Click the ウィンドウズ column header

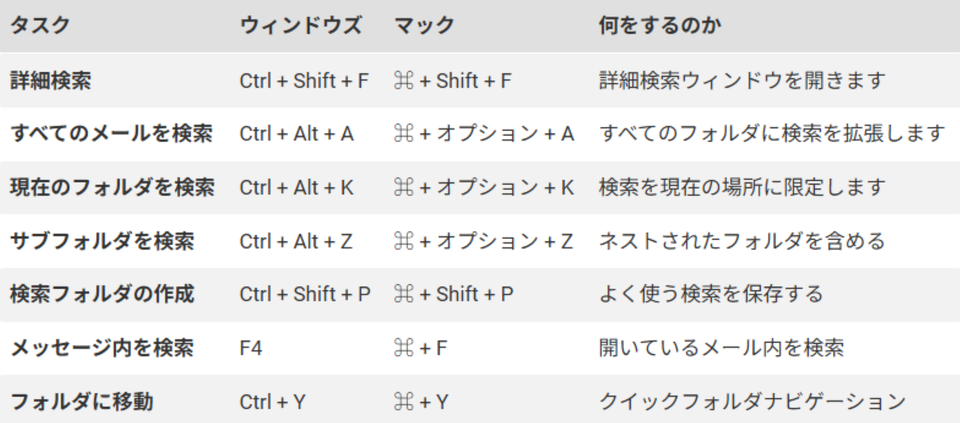300,26
